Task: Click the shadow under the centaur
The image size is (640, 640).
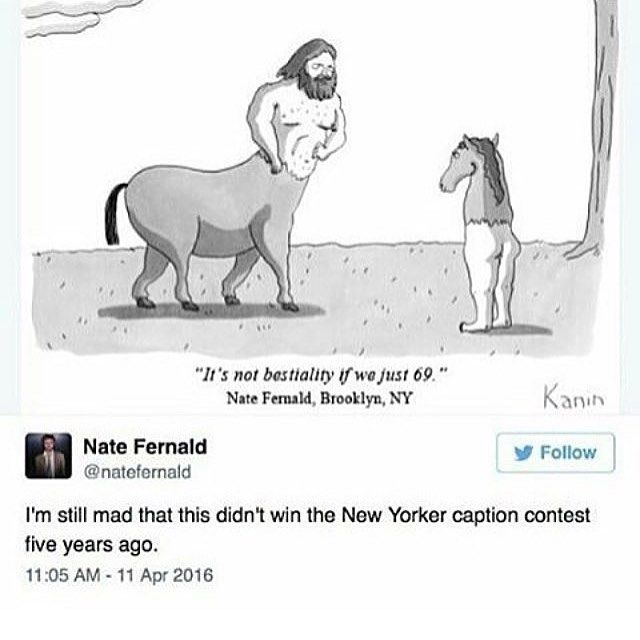Action: [211, 311]
